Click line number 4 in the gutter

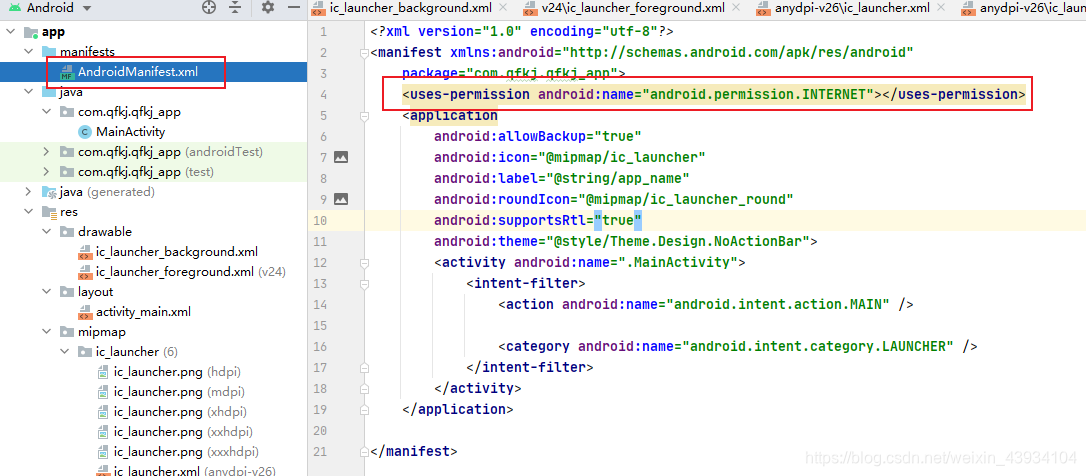(323, 94)
